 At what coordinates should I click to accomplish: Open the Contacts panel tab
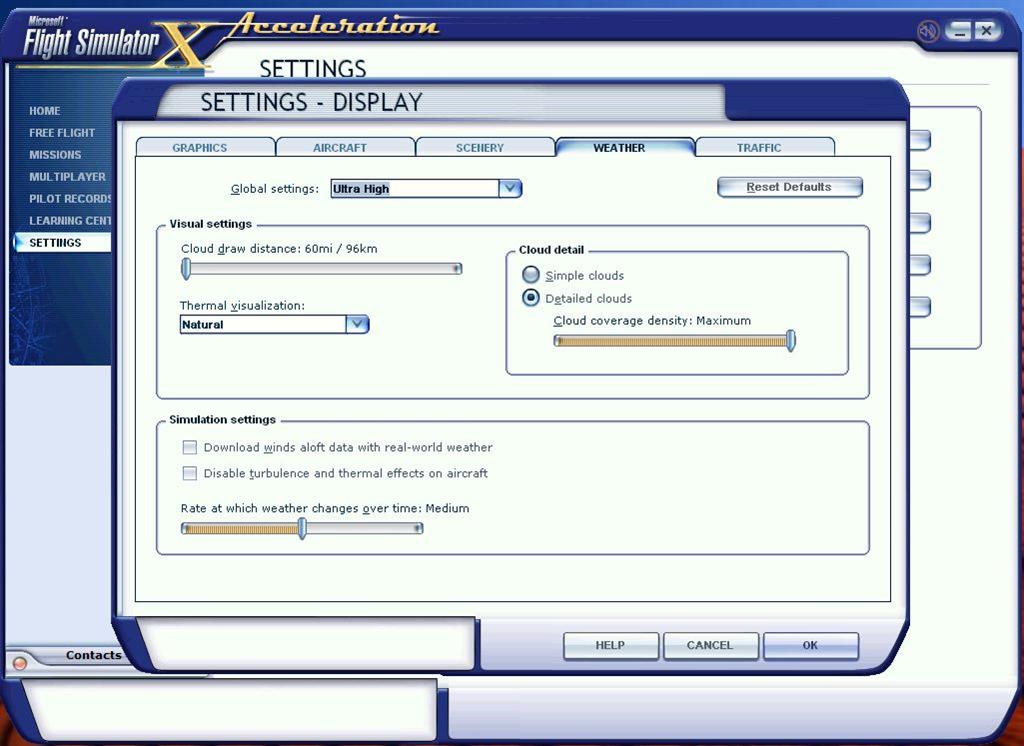point(93,655)
